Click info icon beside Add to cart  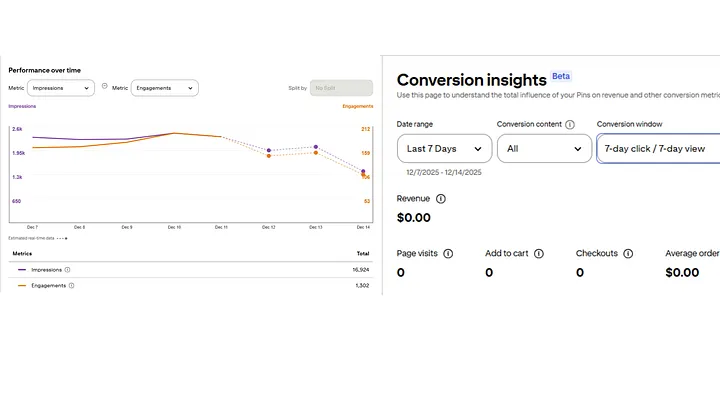(x=539, y=254)
